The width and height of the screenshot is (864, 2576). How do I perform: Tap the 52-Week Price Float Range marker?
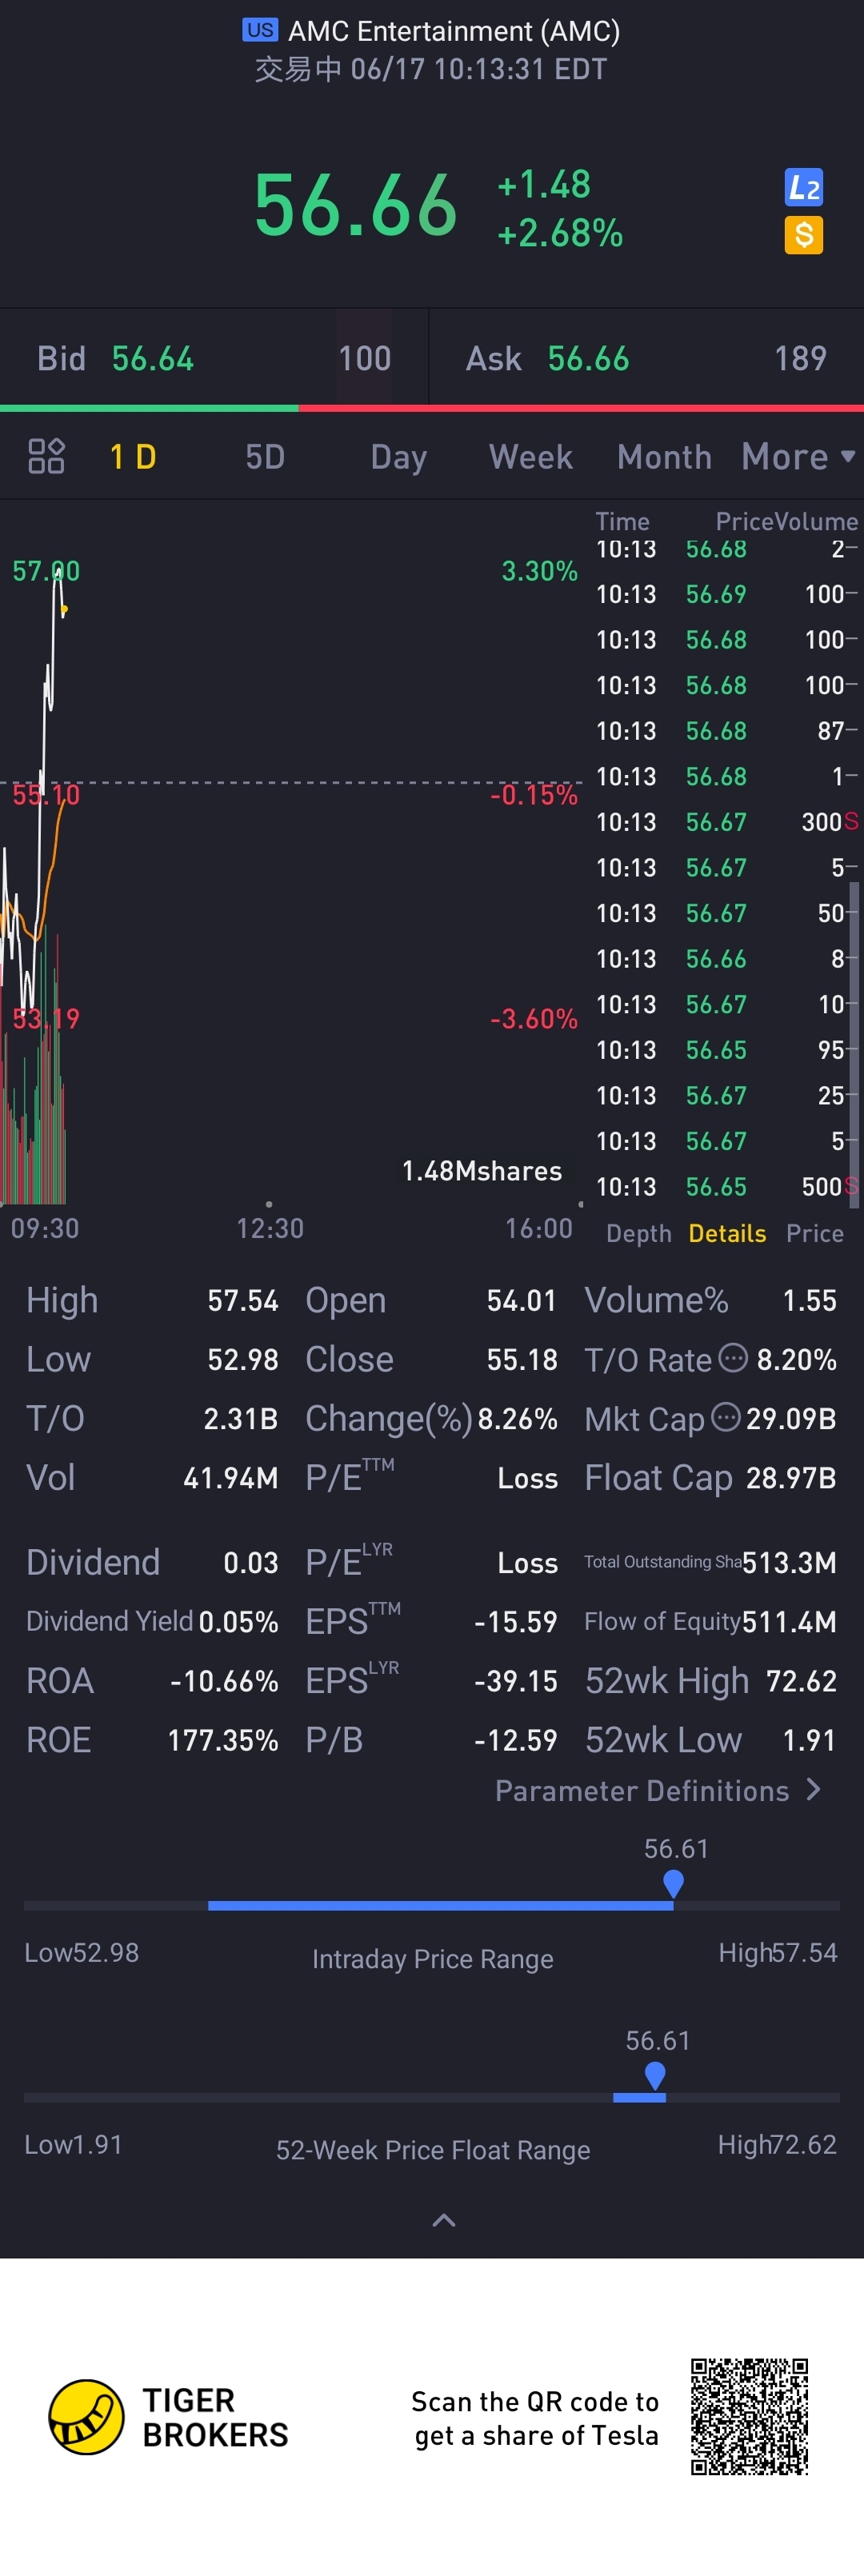click(x=655, y=2076)
